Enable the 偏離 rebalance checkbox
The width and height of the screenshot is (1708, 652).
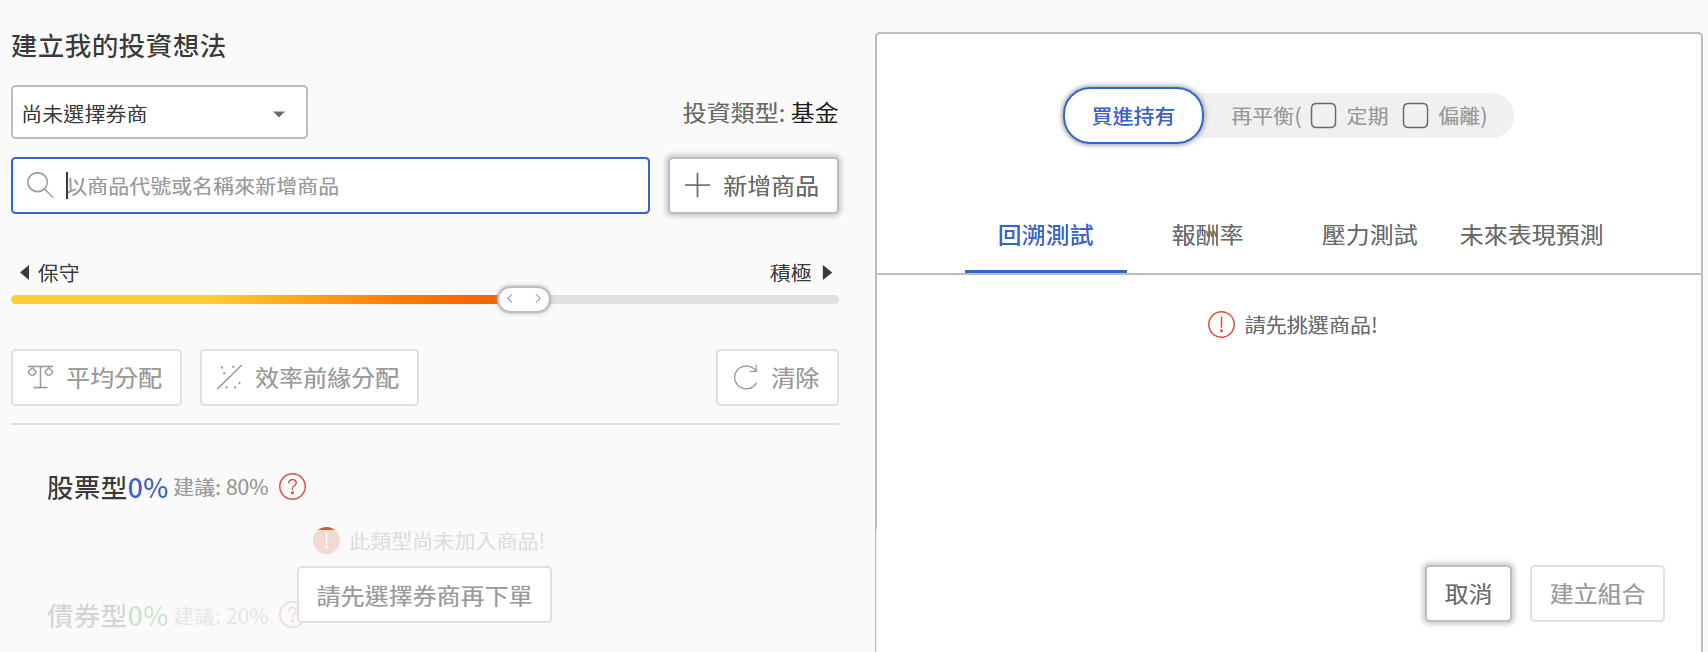click(1415, 116)
